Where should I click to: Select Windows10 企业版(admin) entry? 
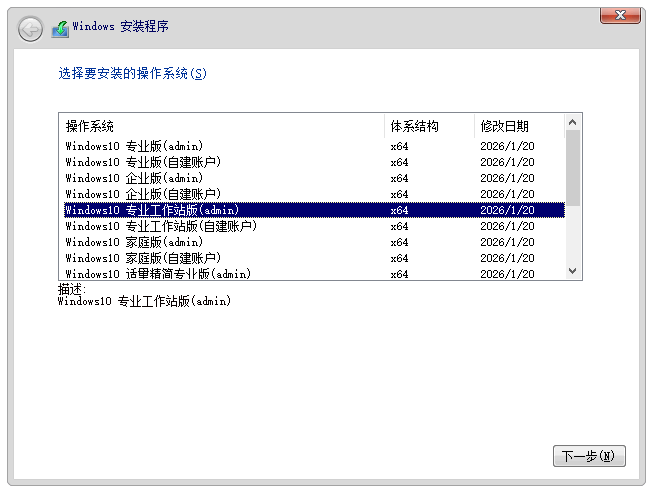click(134, 178)
